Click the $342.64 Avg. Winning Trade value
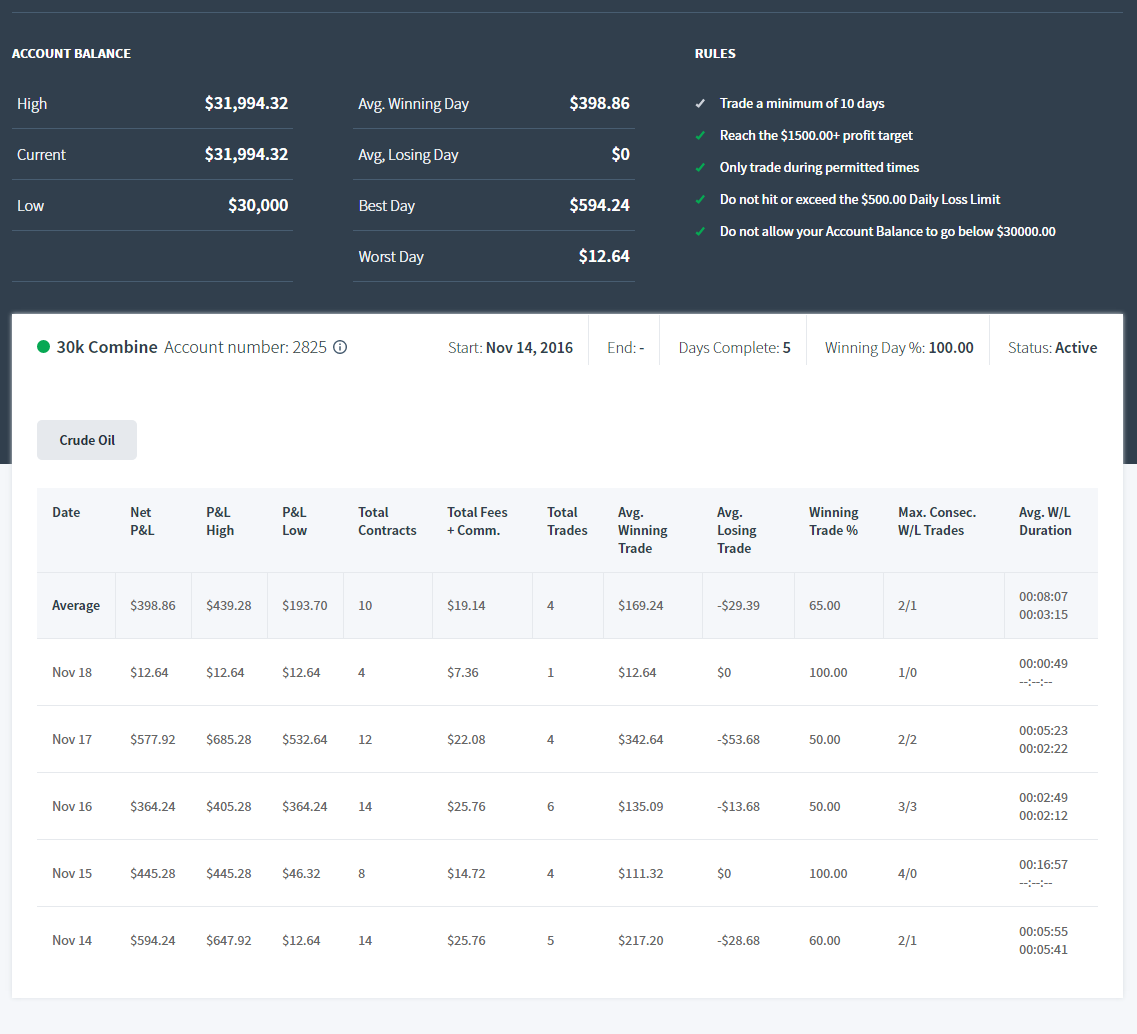Viewport: 1137px width, 1034px height. (x=640, y=740)
